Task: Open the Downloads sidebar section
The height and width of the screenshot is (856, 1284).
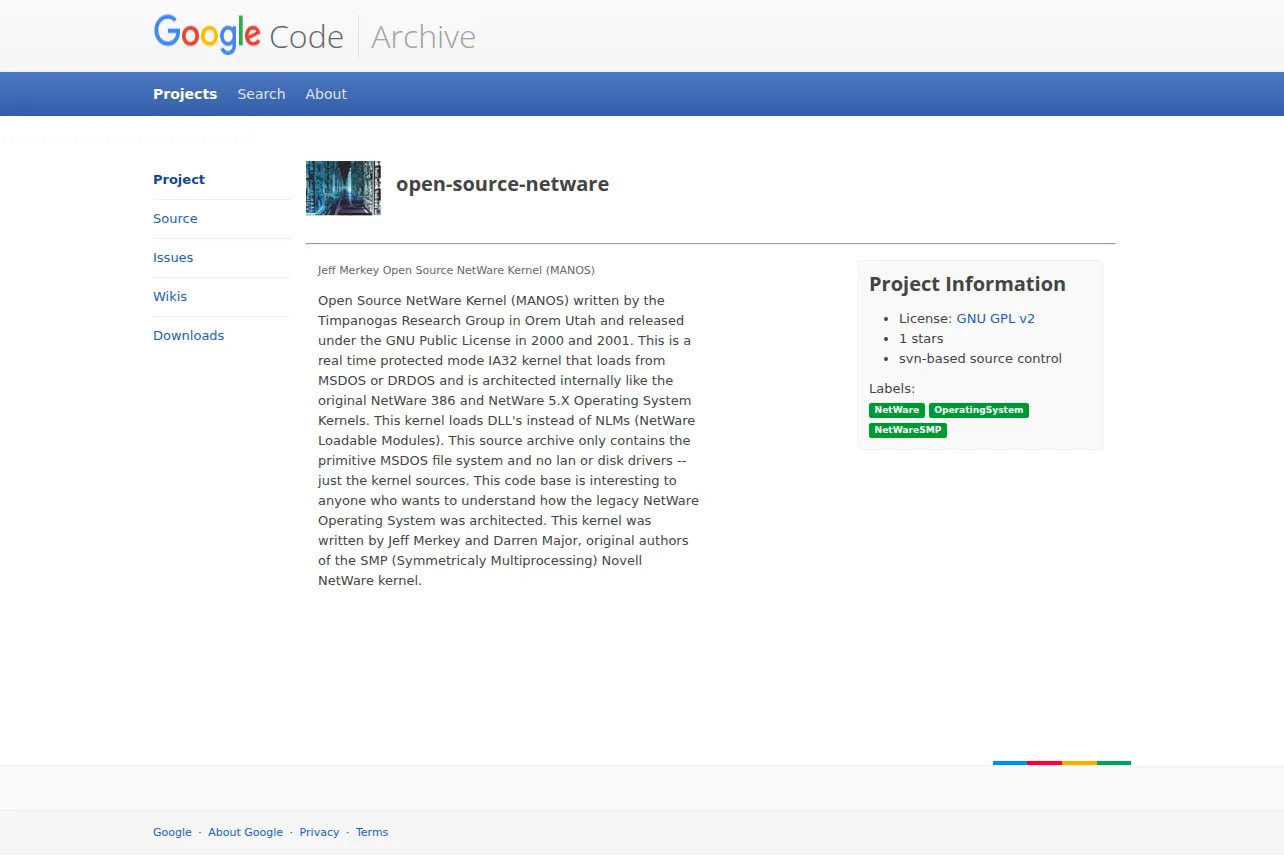Action: pos(188,336)
